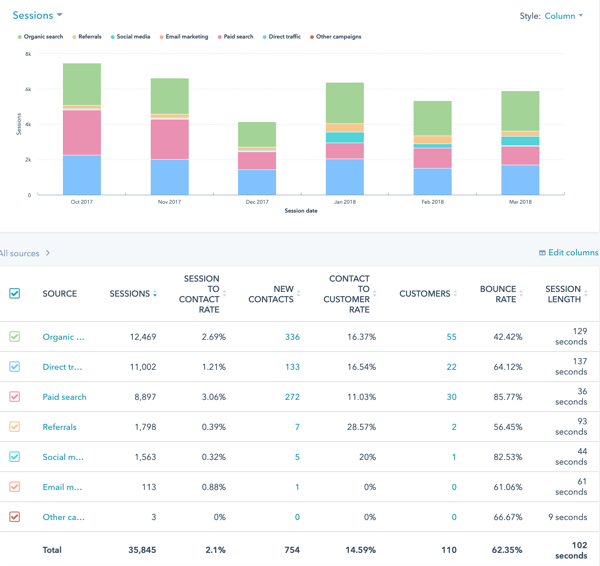The width and height of the screenshot is (600, 566).
Task: Click the CUSTOMERS column header label
Action: click(x=425, y=294)
